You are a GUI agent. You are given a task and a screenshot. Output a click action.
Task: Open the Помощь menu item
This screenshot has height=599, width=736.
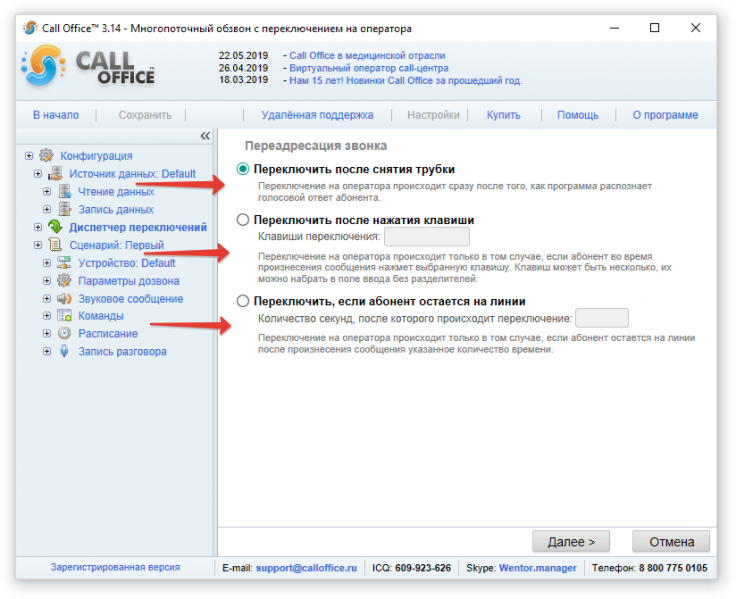pyautogui.click(x=578, y=115)
